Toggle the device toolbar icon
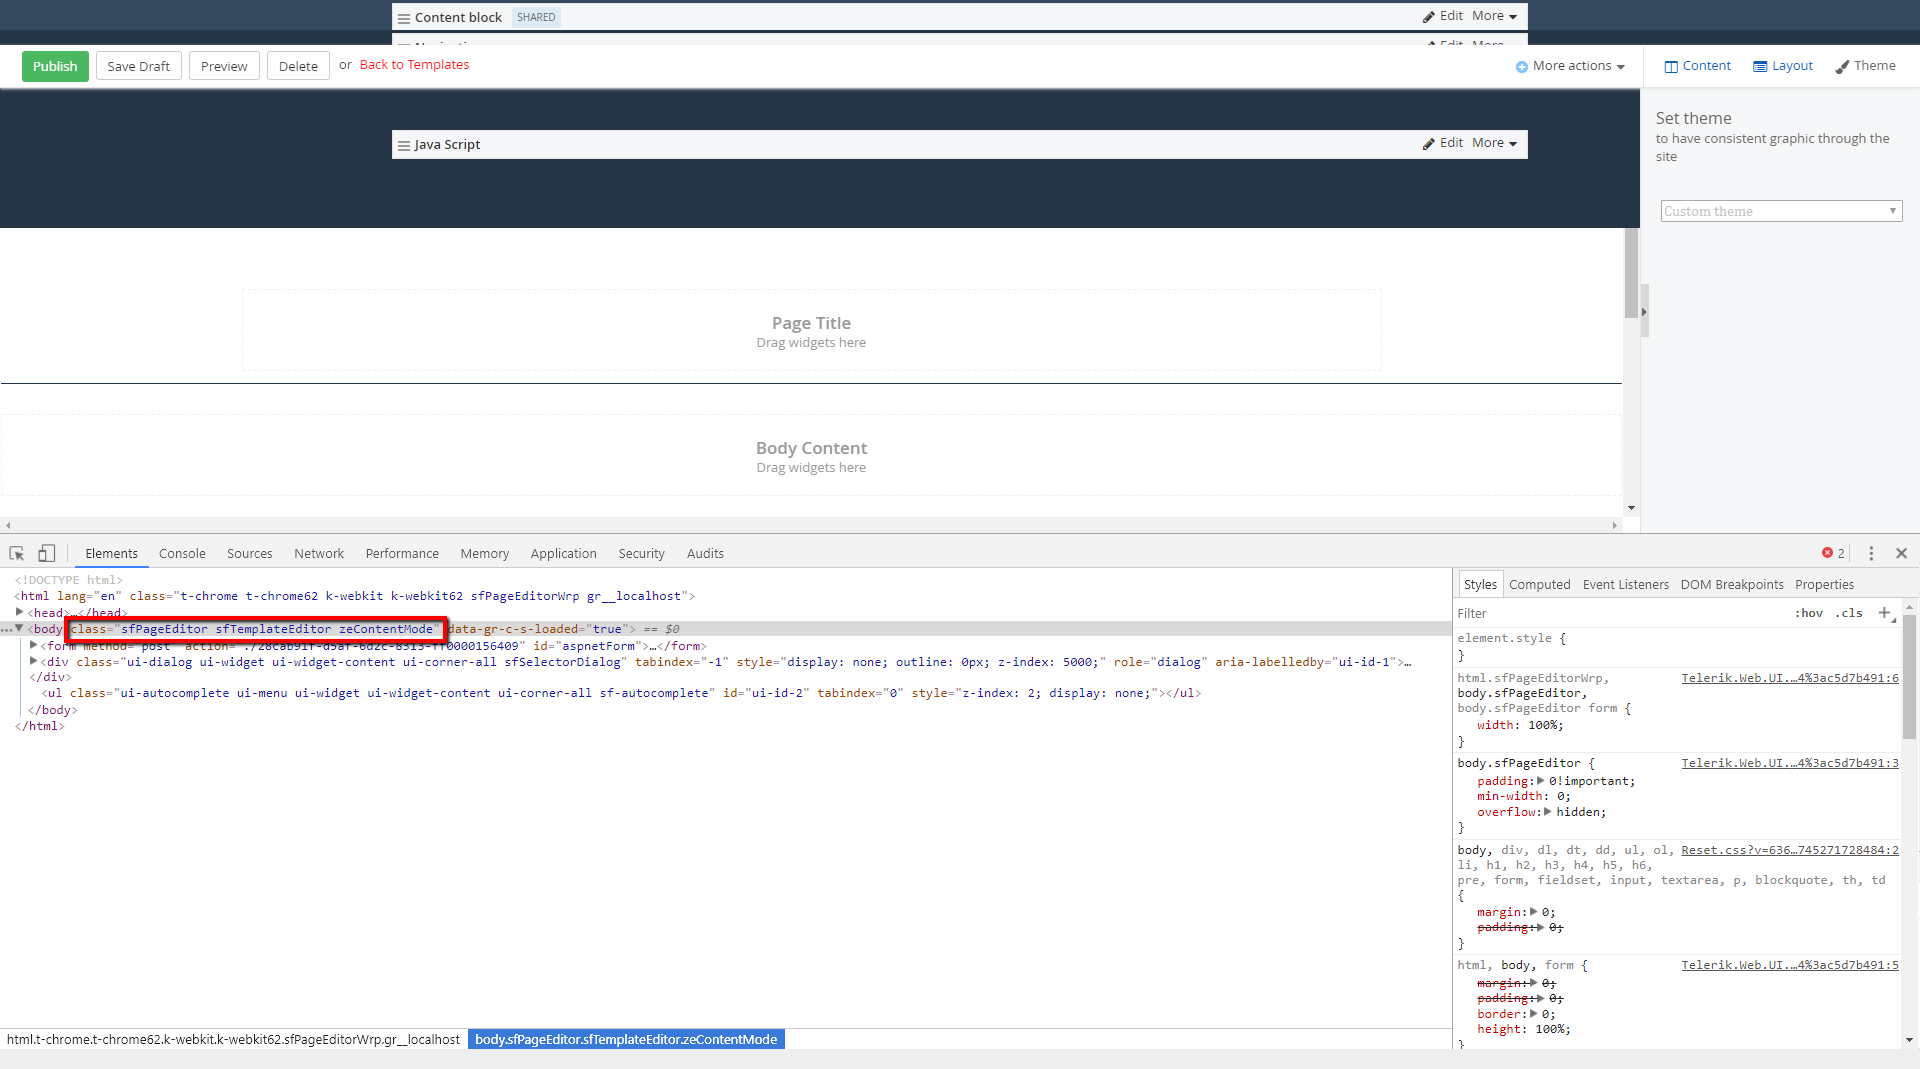The width and height of the screenshot is (1920, 1069). click(x=47, y=553)
